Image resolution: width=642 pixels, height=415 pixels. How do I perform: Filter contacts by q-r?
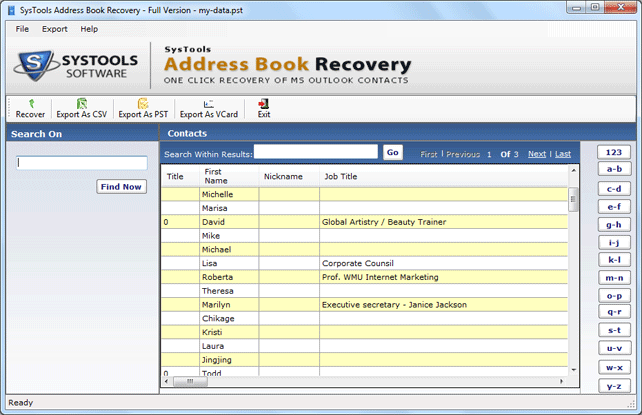614,311
